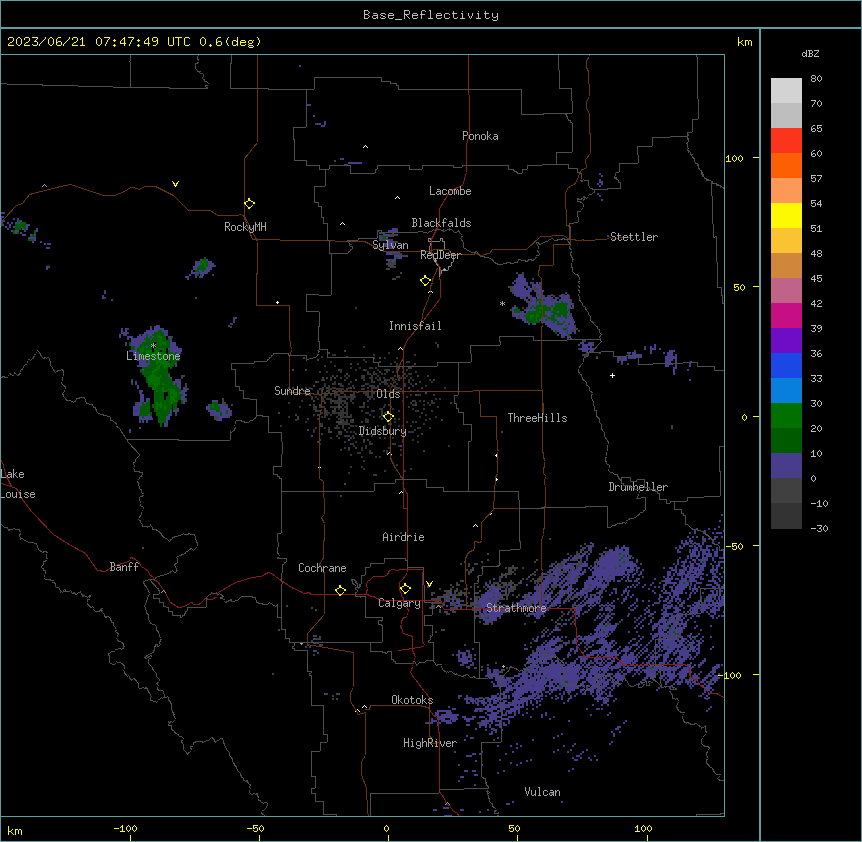Click the Lacombe city label
Viewport: 862px width, 842px height.
(x=450, y=191)
